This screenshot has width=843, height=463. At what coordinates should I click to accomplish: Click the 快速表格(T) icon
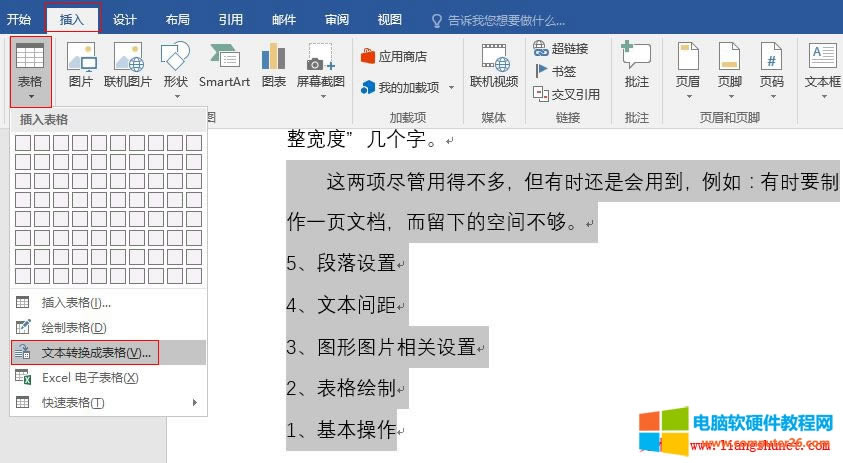23,402
